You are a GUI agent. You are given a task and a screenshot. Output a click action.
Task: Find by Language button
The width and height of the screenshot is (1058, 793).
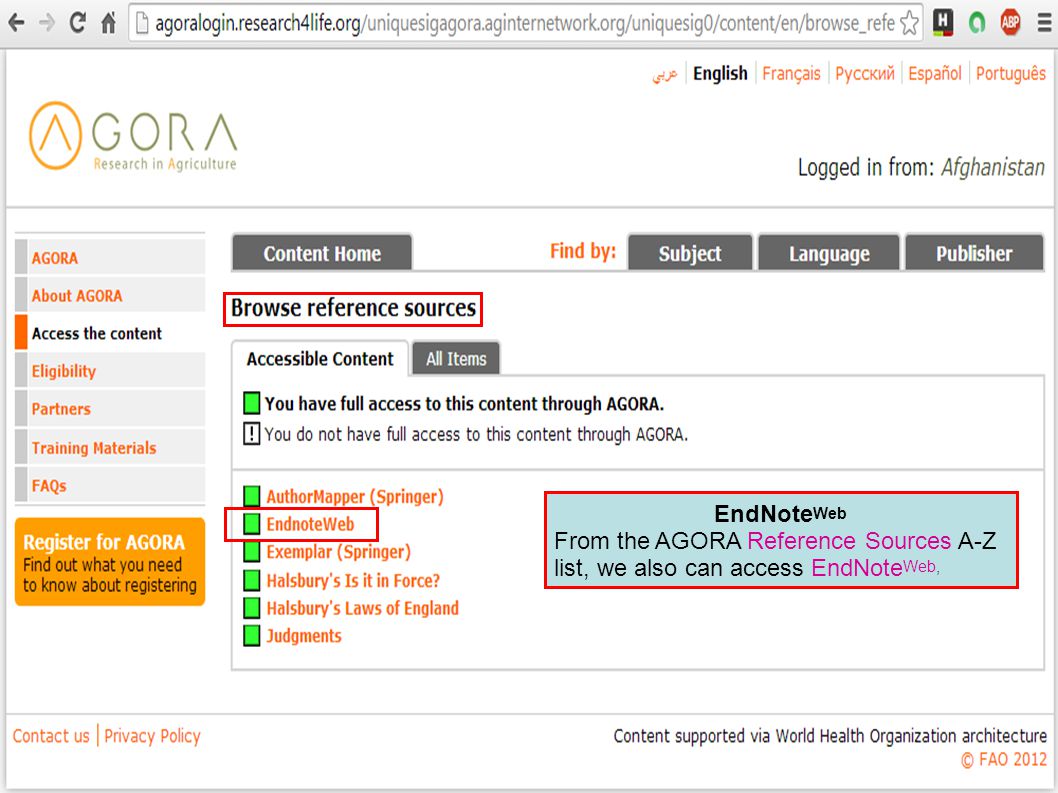[829, 253]
